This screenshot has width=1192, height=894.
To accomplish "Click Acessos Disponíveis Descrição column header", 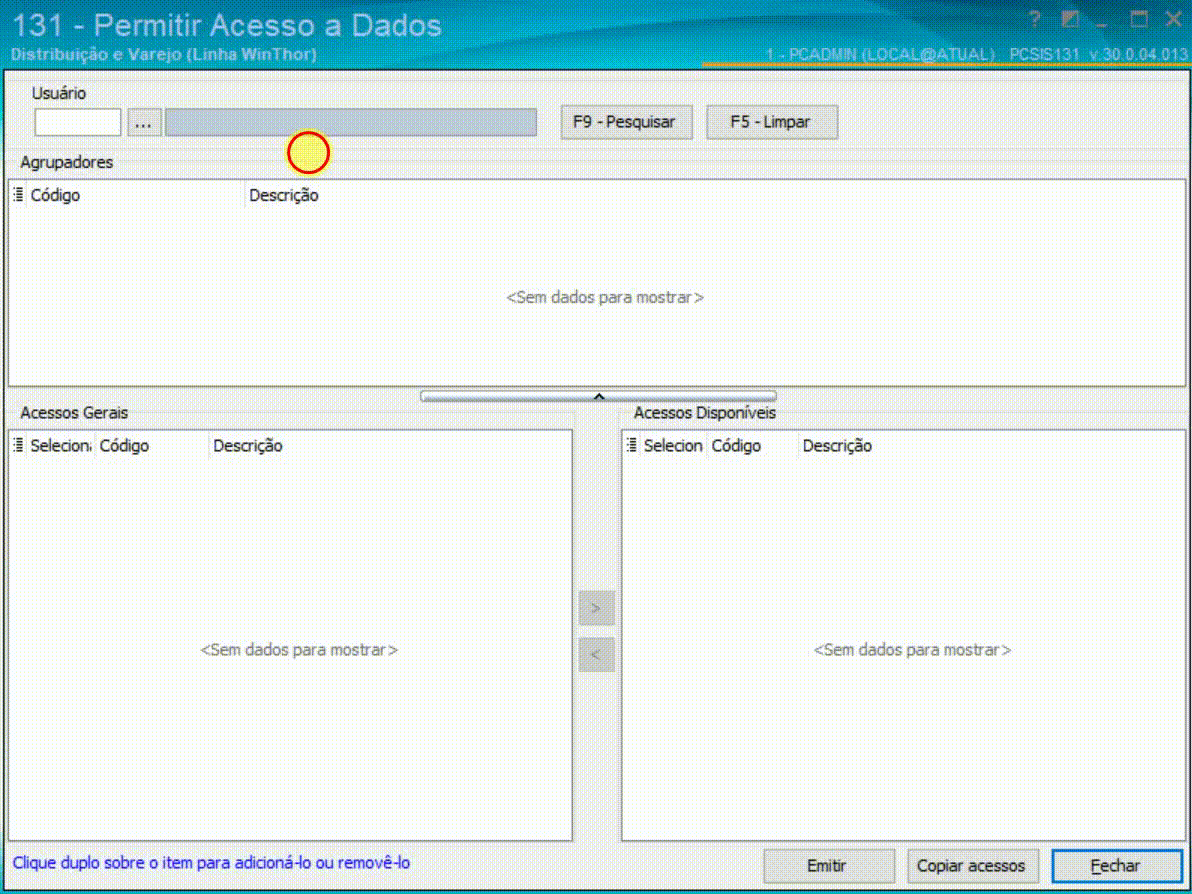I will point(991,445).
